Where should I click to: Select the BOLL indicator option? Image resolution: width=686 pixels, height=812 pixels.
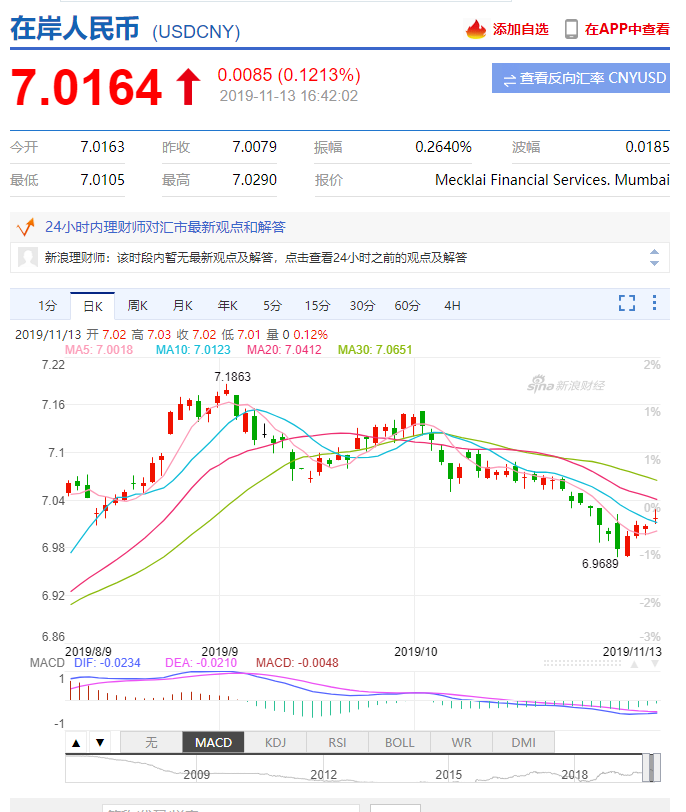coord(399,742)
